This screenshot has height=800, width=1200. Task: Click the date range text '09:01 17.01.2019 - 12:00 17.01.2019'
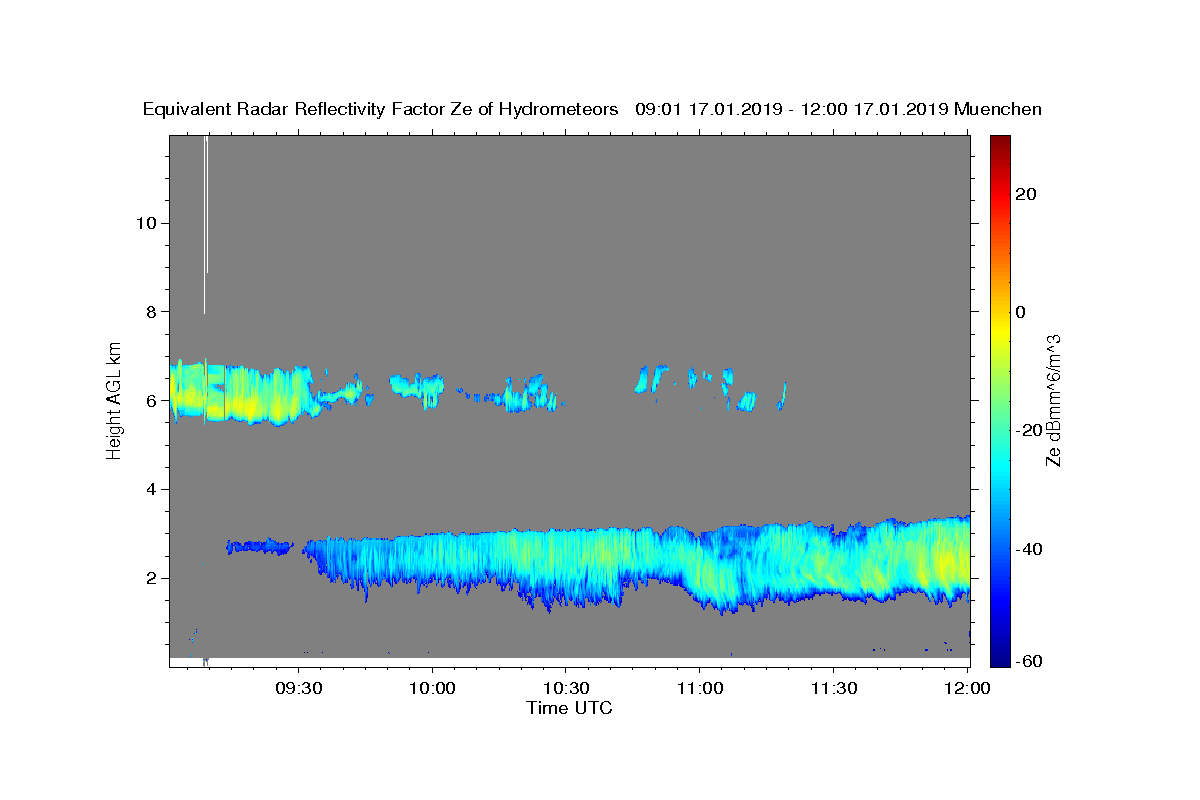coord(792,109)
